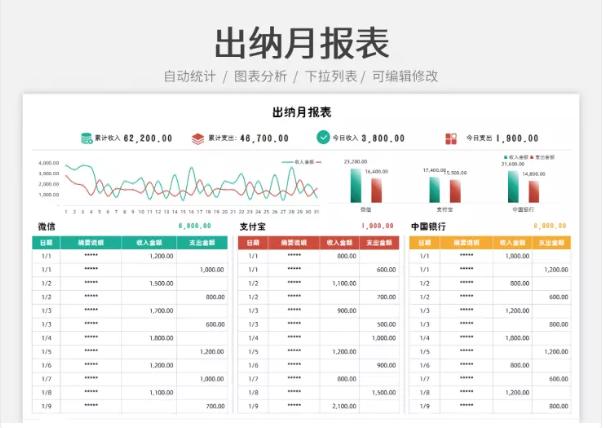Click the green database icon beside 累计收入

pyautogui.click(x=87, y=138)
